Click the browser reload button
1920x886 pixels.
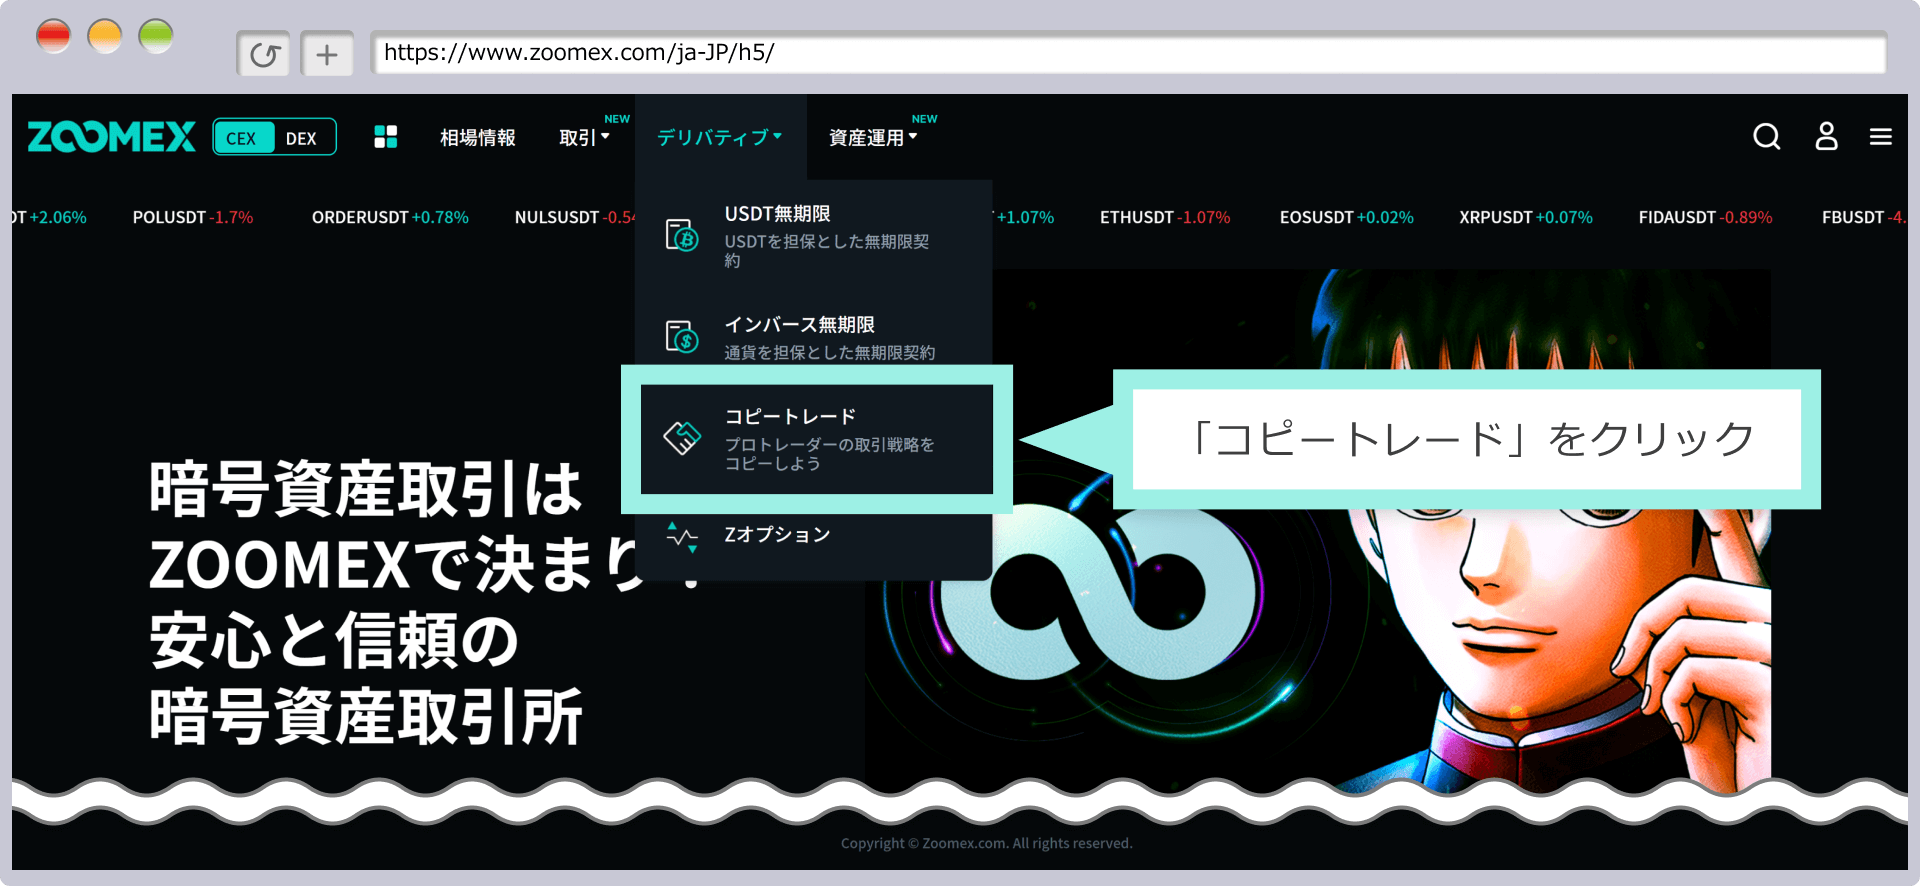(264, 54)
